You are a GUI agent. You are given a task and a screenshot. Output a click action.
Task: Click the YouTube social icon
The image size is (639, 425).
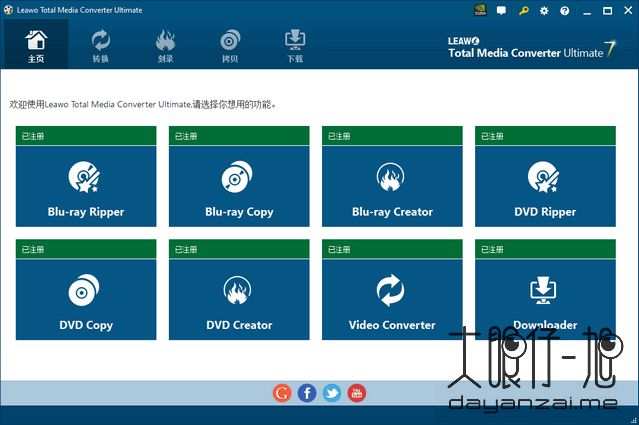[357, 393]
